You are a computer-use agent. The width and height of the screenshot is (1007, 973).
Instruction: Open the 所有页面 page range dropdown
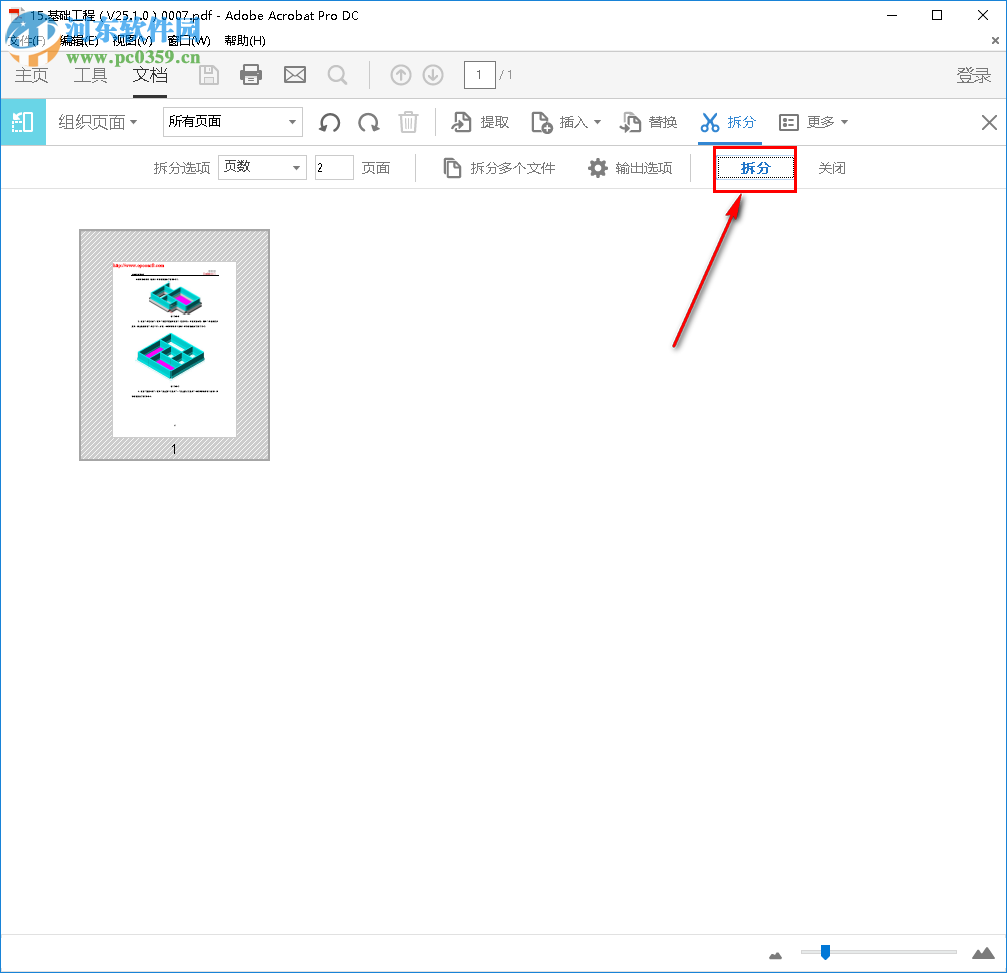pyautogui.click(x=232, y=121)
